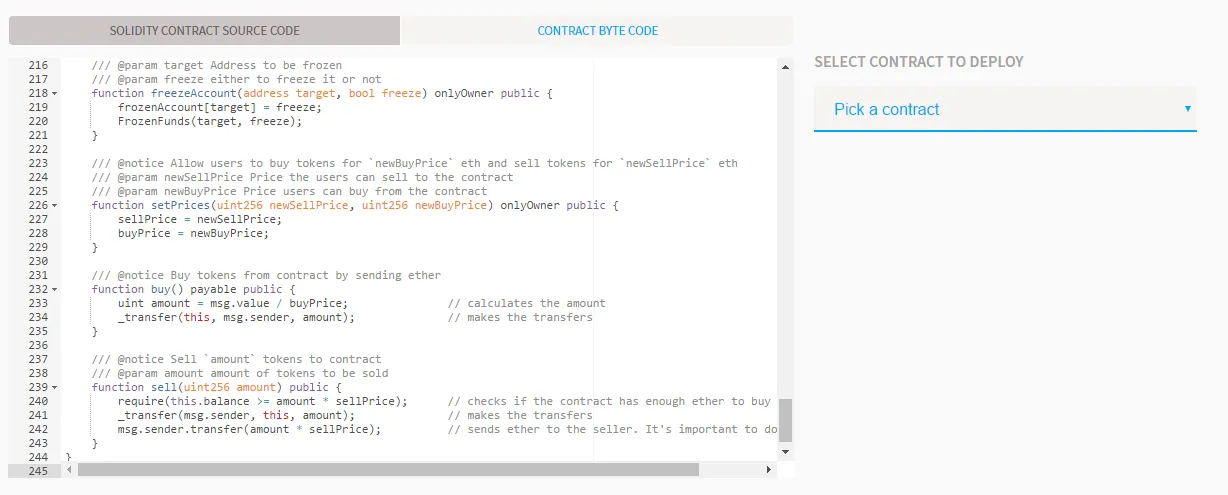Click line number 230 in gutter

38,261
